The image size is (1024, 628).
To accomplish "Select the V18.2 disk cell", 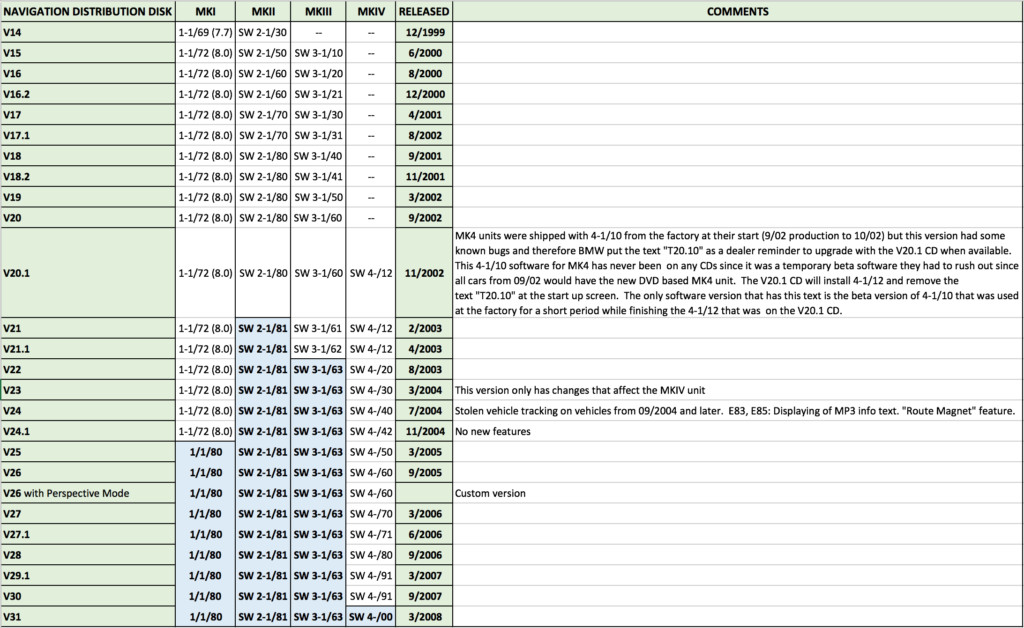I will pyautogui.click(x=88, y=176).
